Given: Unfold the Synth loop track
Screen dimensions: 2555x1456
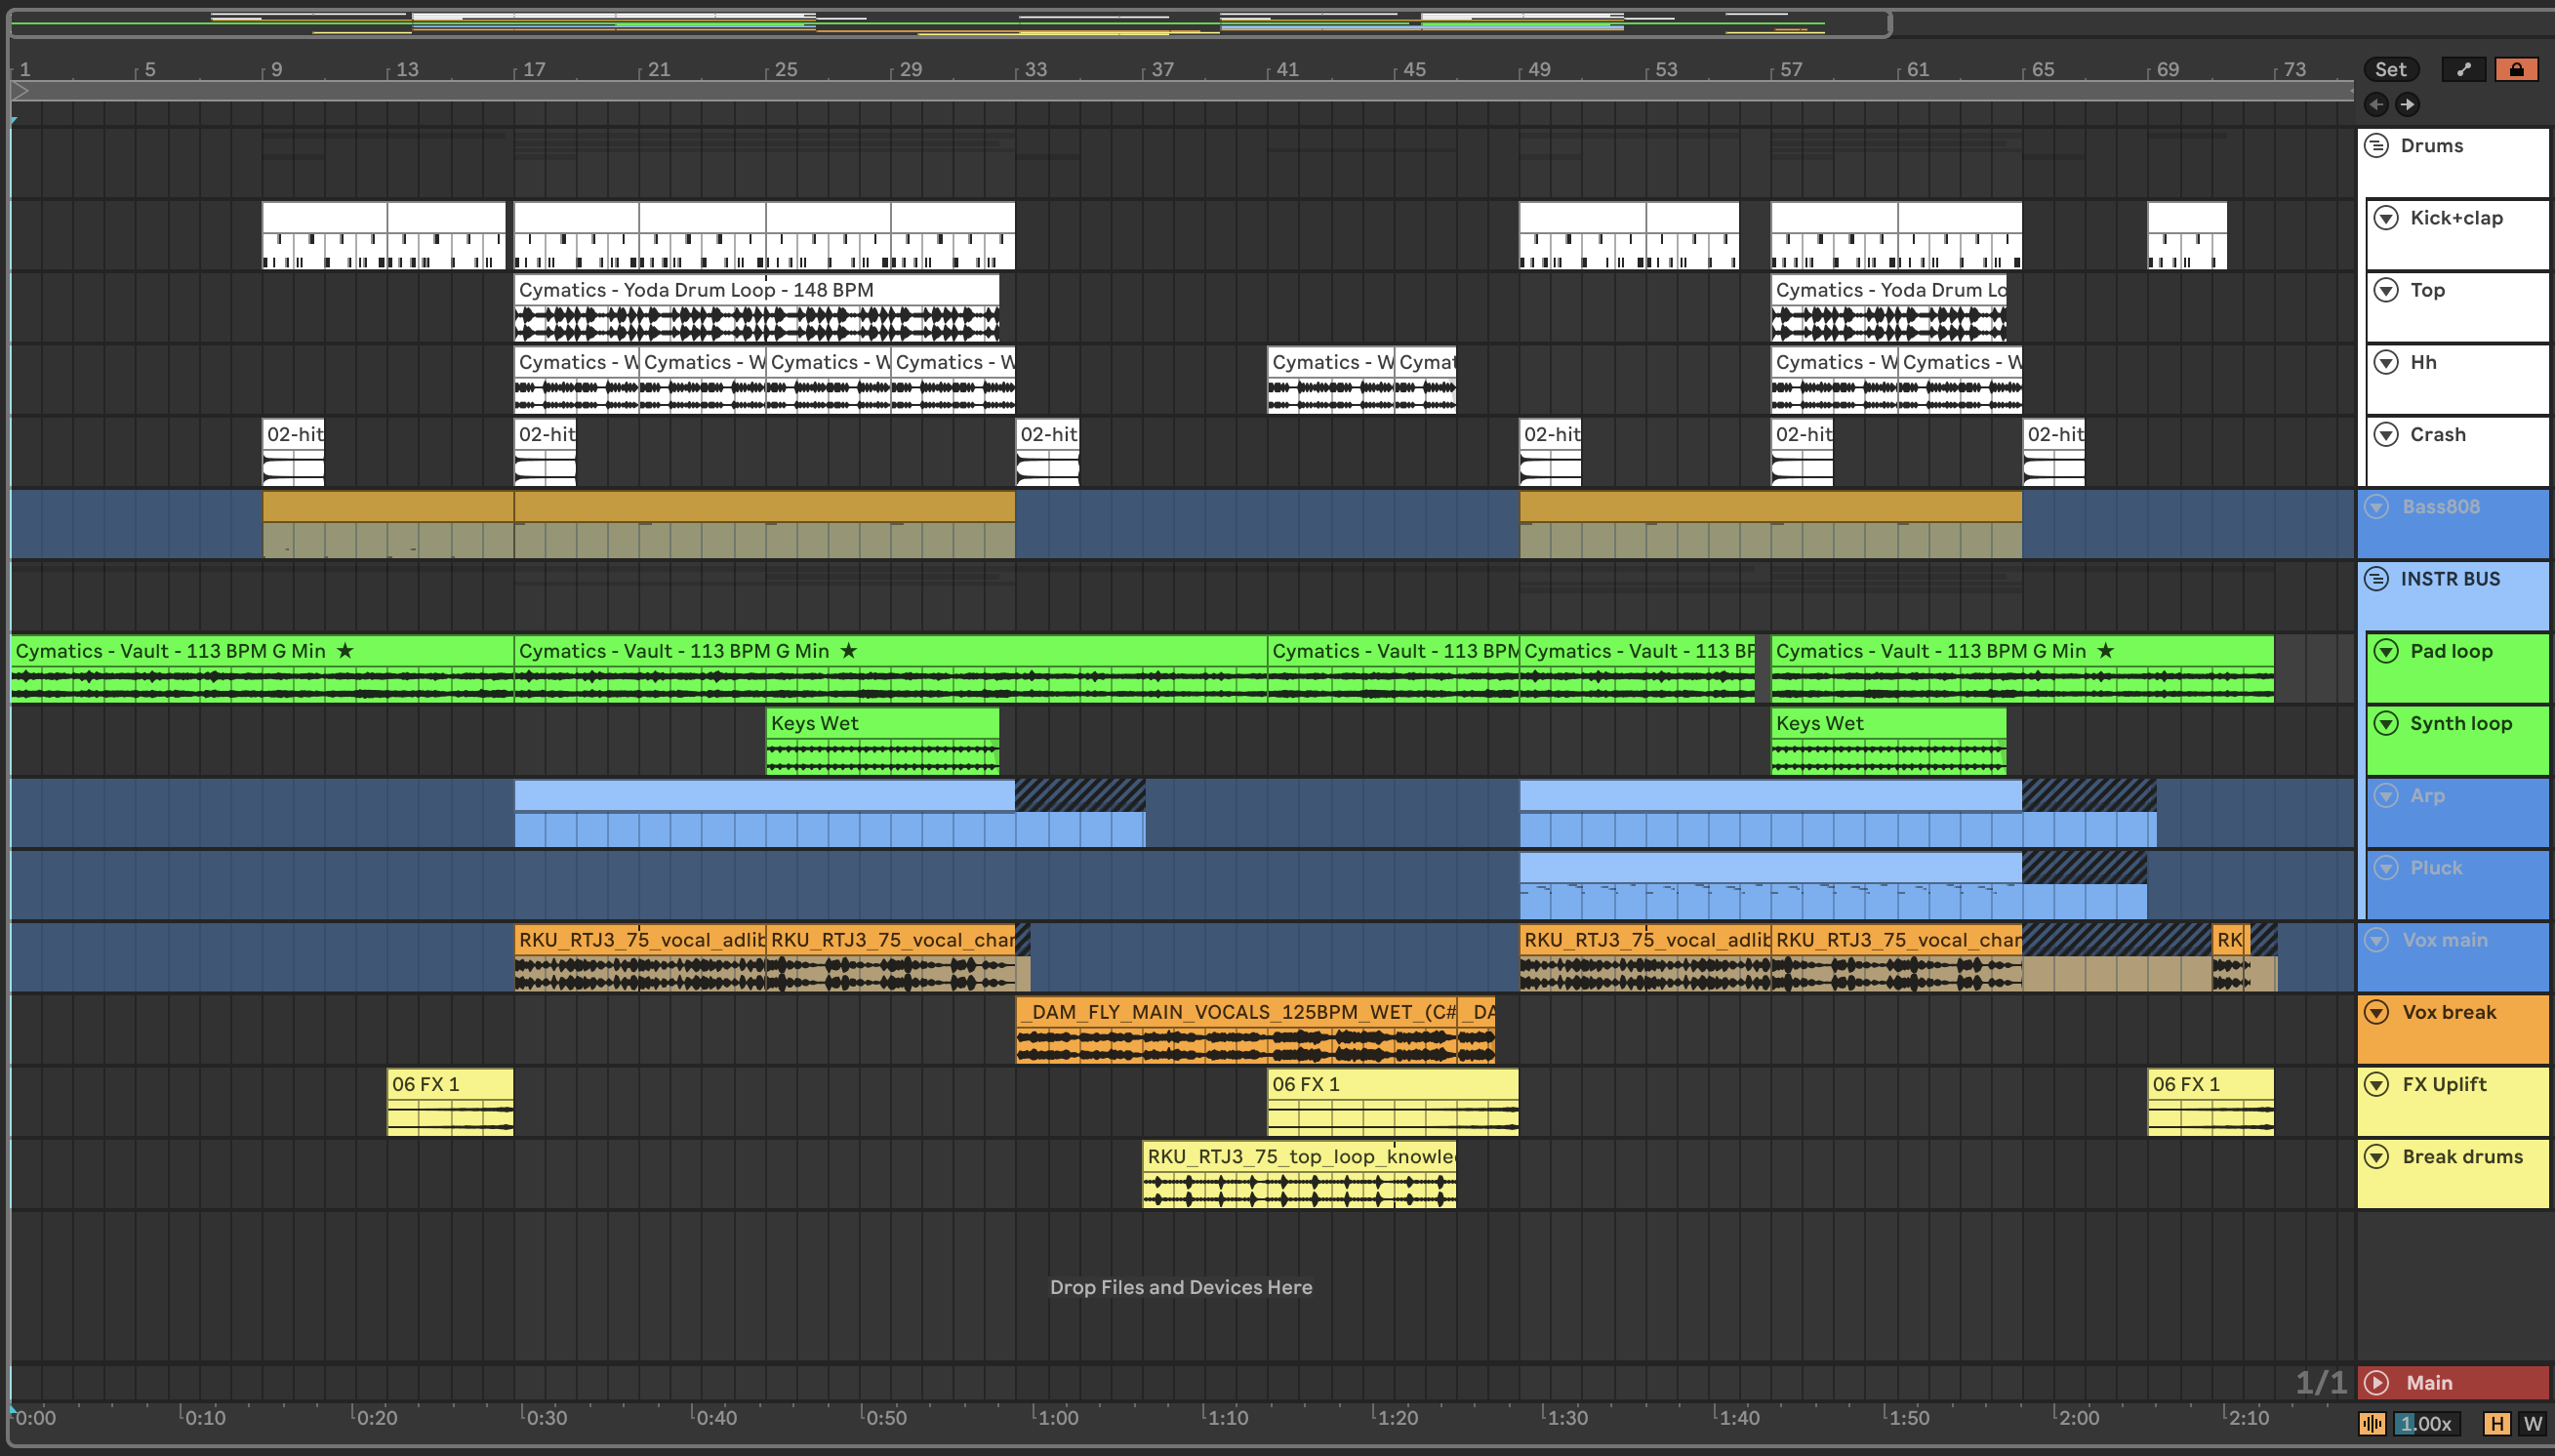Looking at the screenshot, I should [x=2386, y=723].
